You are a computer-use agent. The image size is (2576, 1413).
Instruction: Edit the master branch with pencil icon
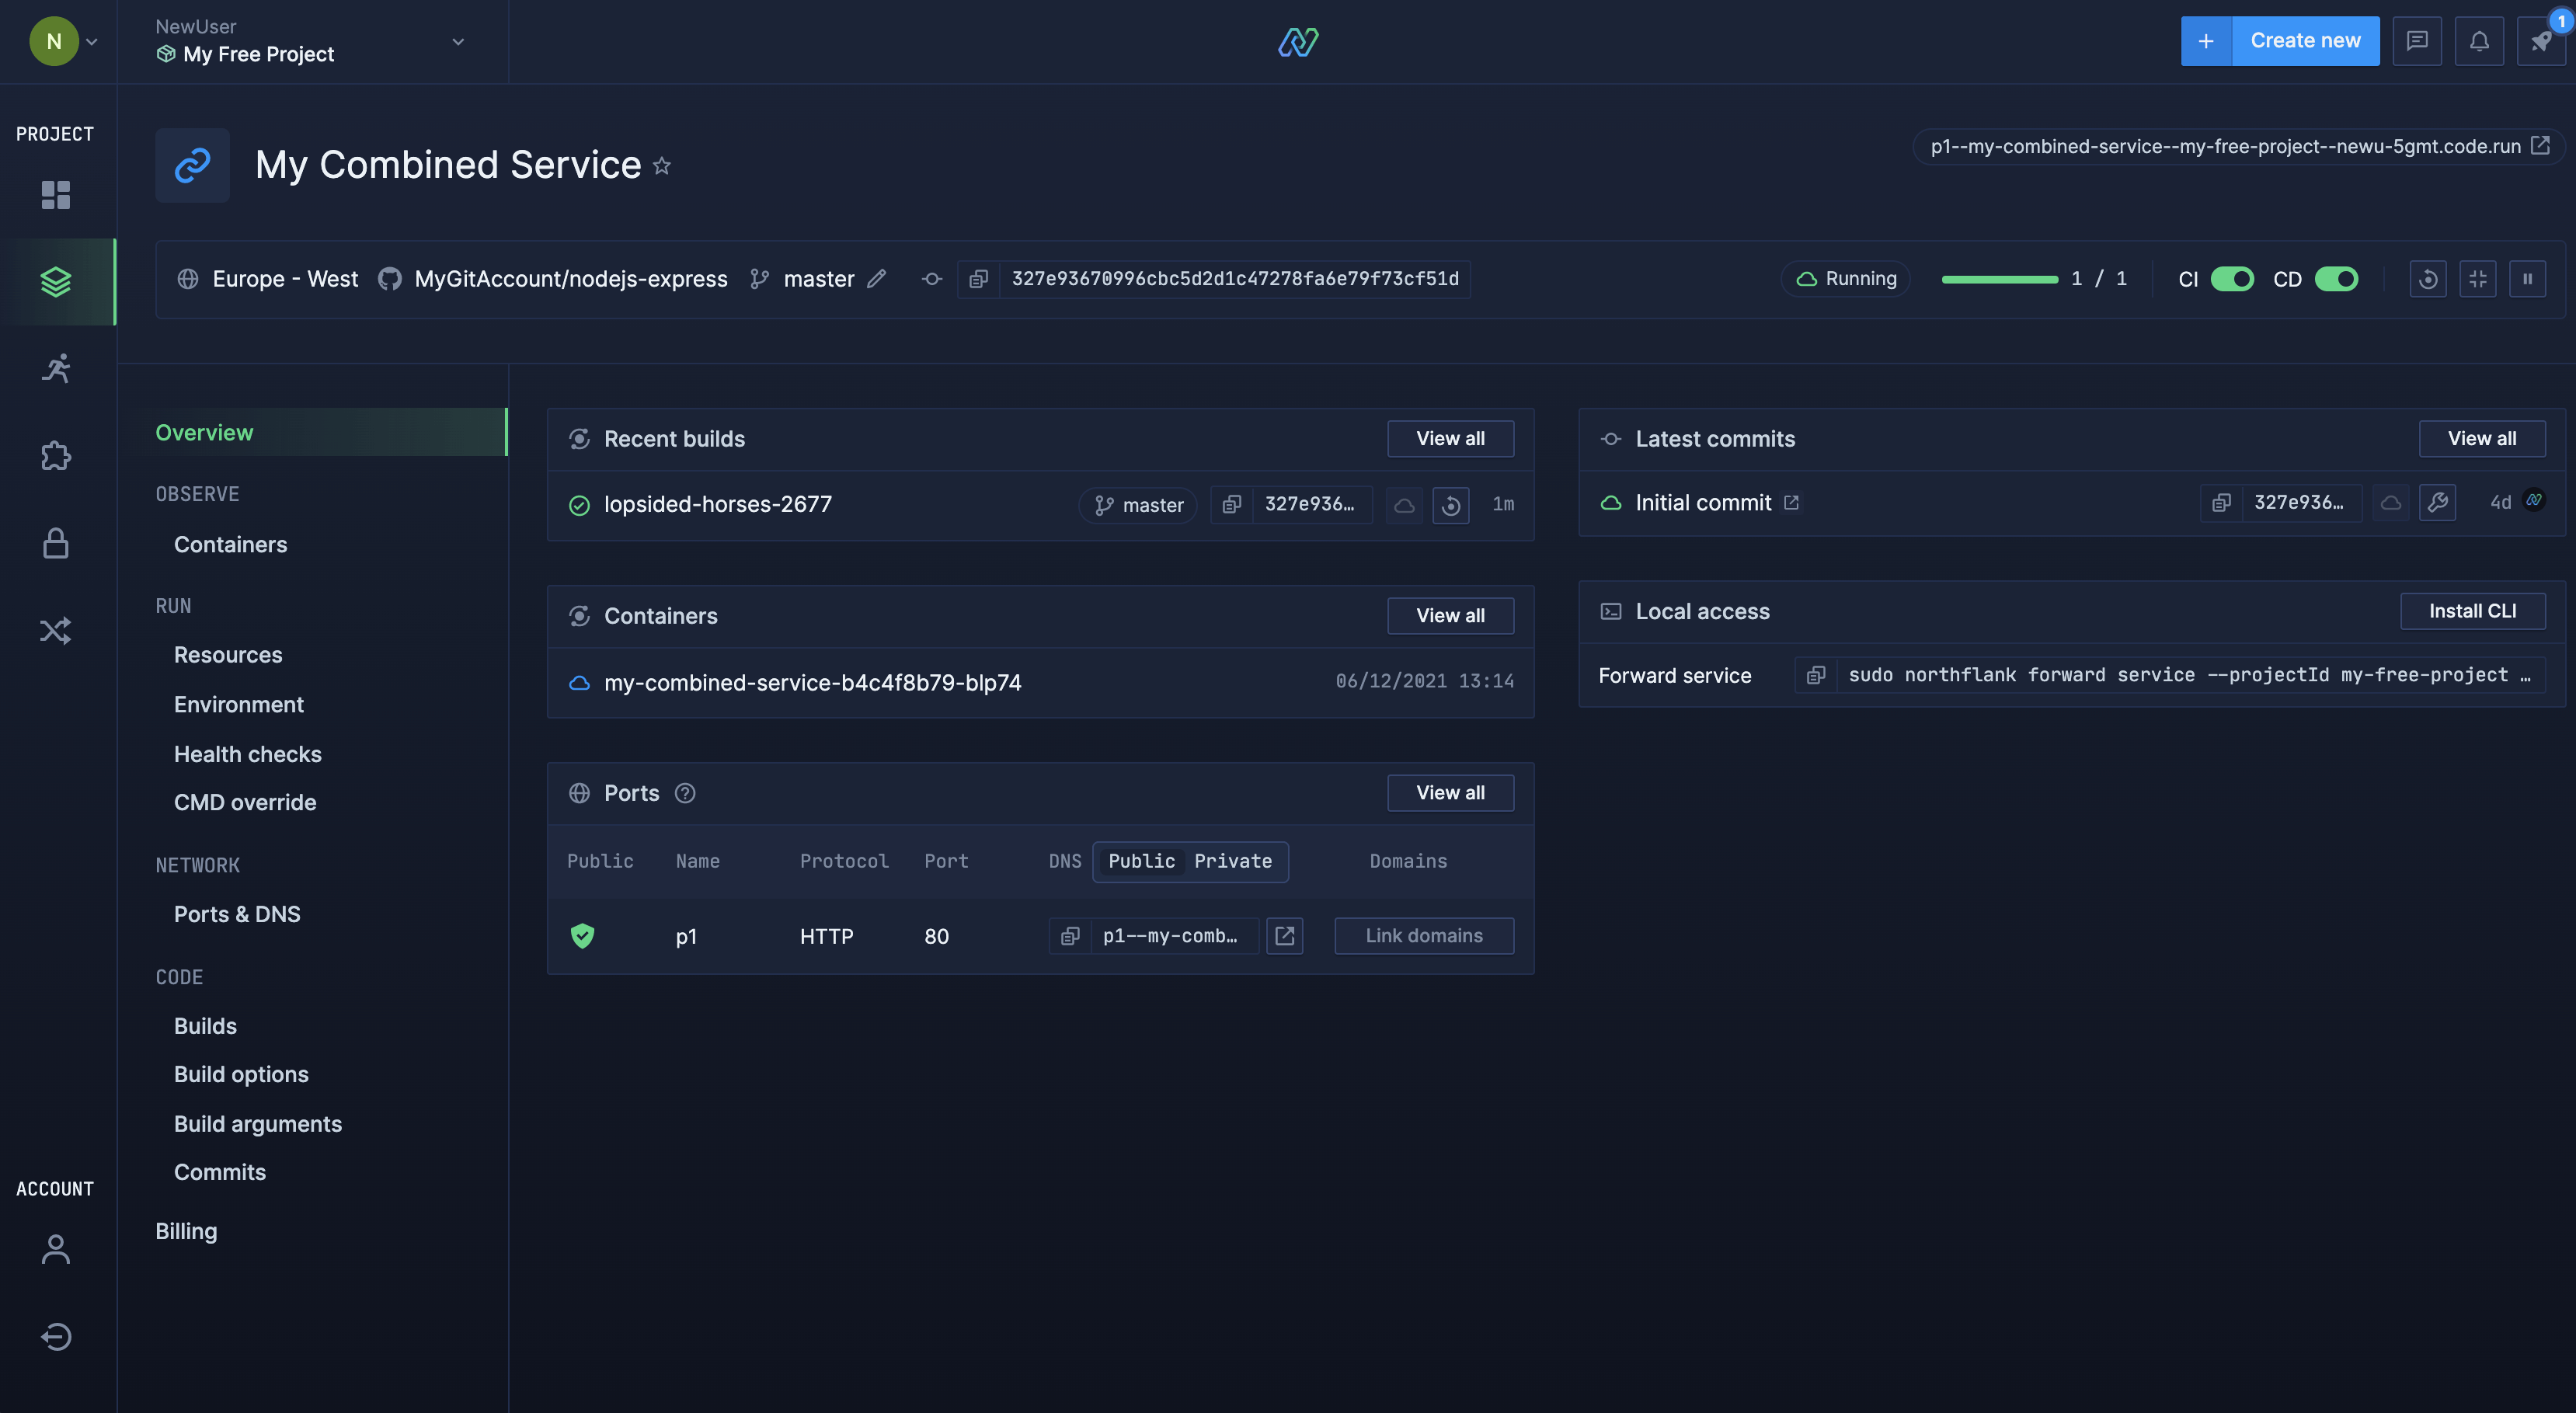[876, 279]
